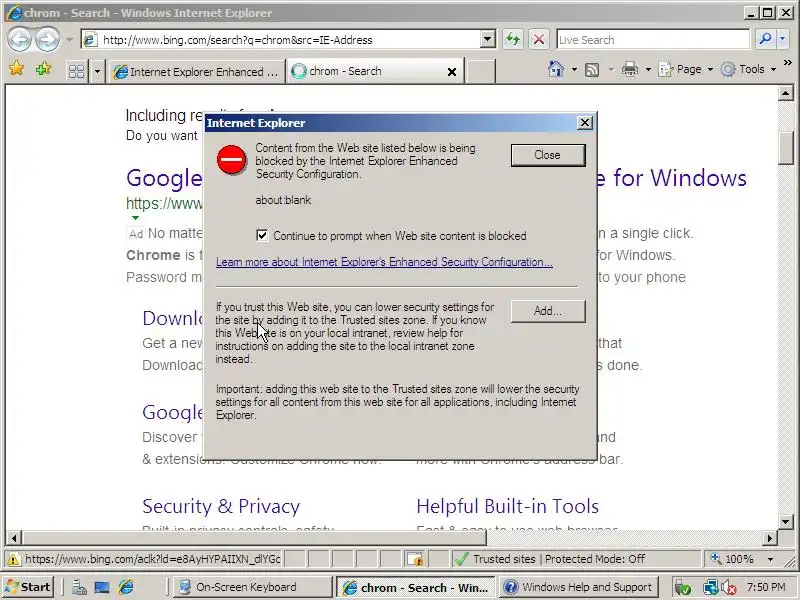Open recent pages dropdown beside Forward
Image resolution: width=800 pixels, height=600 pixels.
69,39
